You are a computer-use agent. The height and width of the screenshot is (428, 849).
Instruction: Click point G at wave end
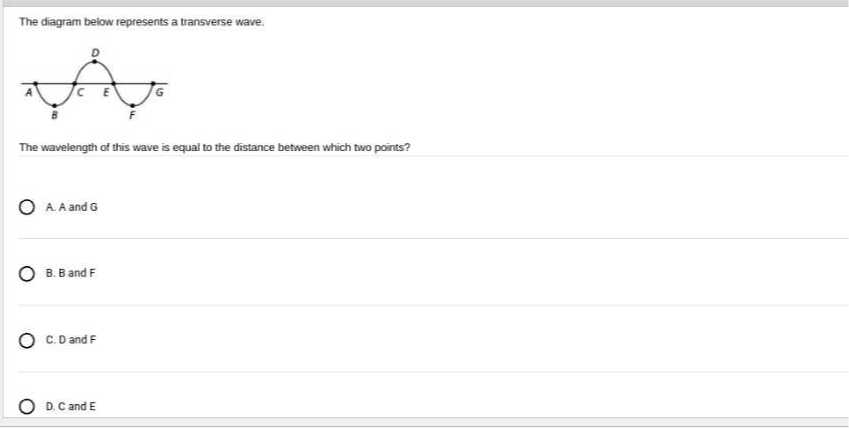coord(153,83)
